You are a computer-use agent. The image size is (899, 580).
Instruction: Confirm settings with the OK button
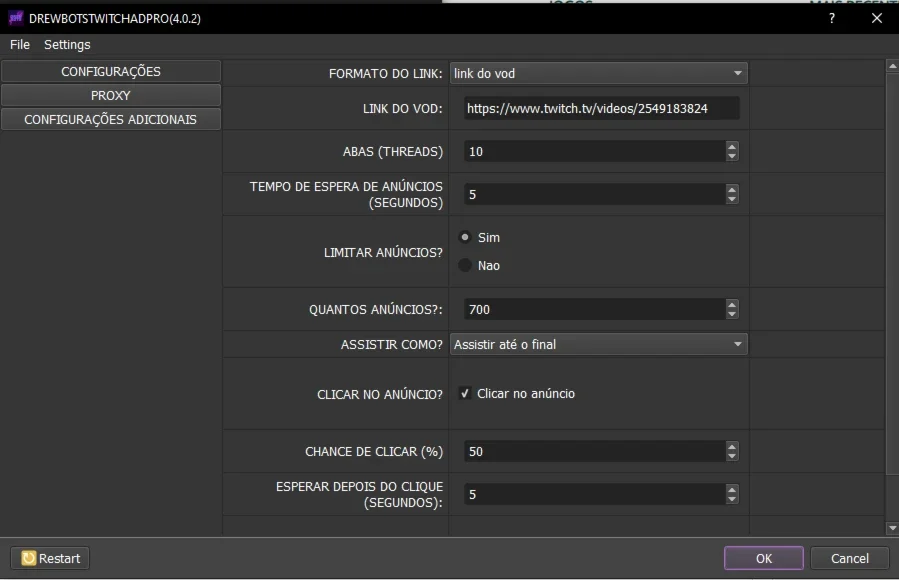click(764, 558)
